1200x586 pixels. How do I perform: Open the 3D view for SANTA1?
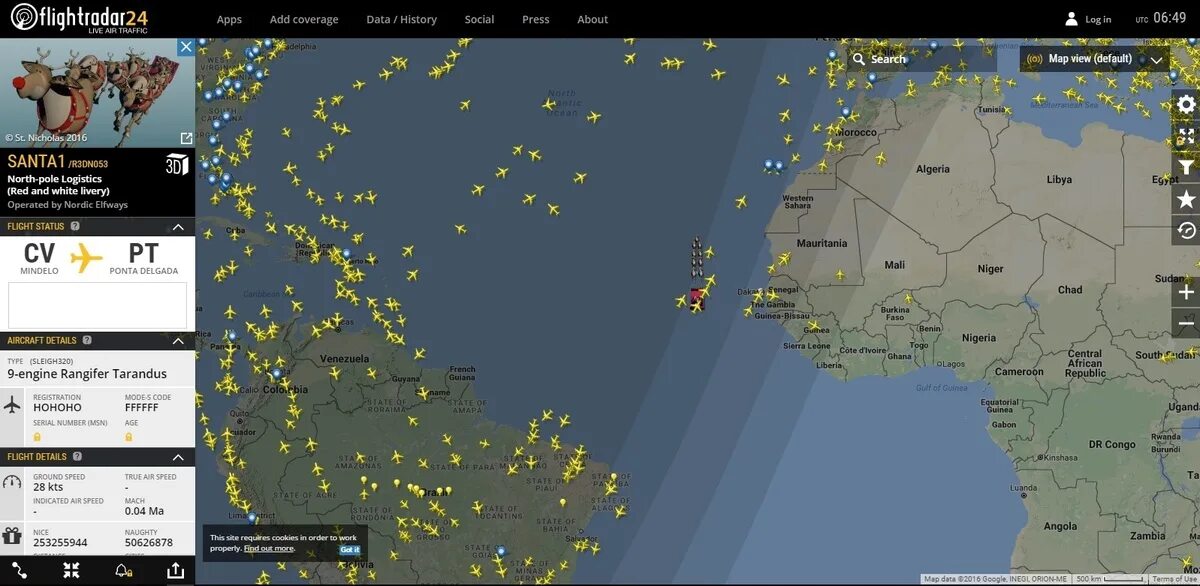pyautogui.click(x=176, y=165)
